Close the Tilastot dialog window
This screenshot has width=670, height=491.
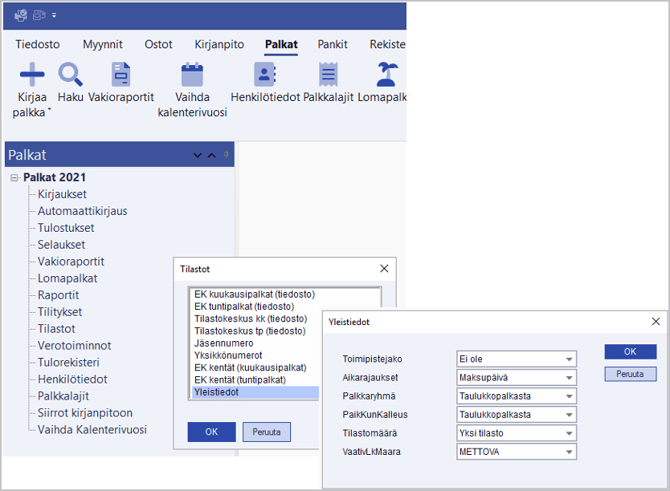[x=384, y=269]
